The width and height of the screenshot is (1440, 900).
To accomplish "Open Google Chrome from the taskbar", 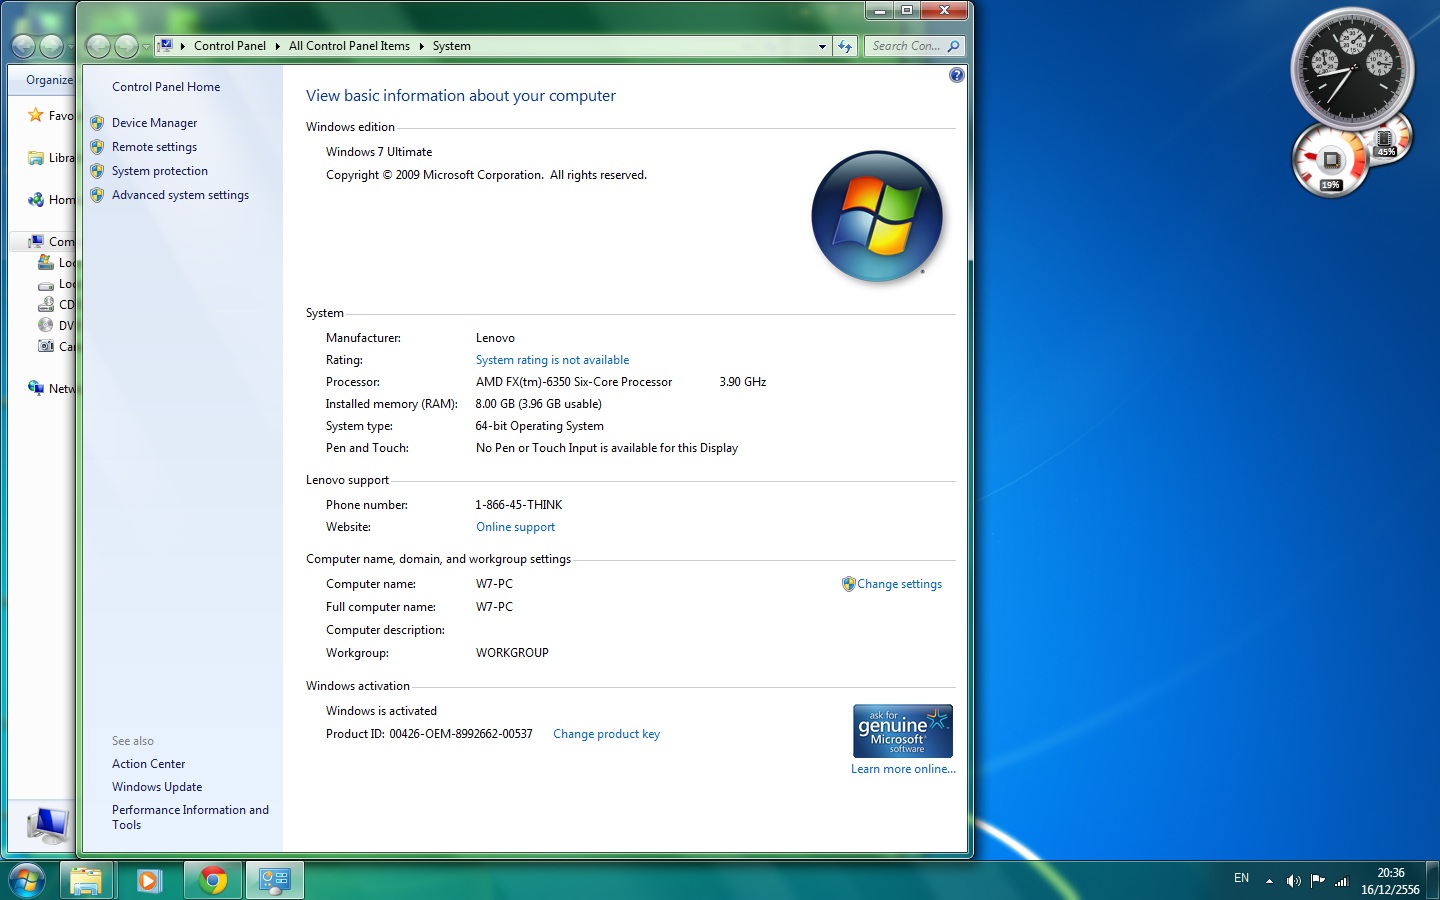I will pyautogui.click(x=212, y=880).
